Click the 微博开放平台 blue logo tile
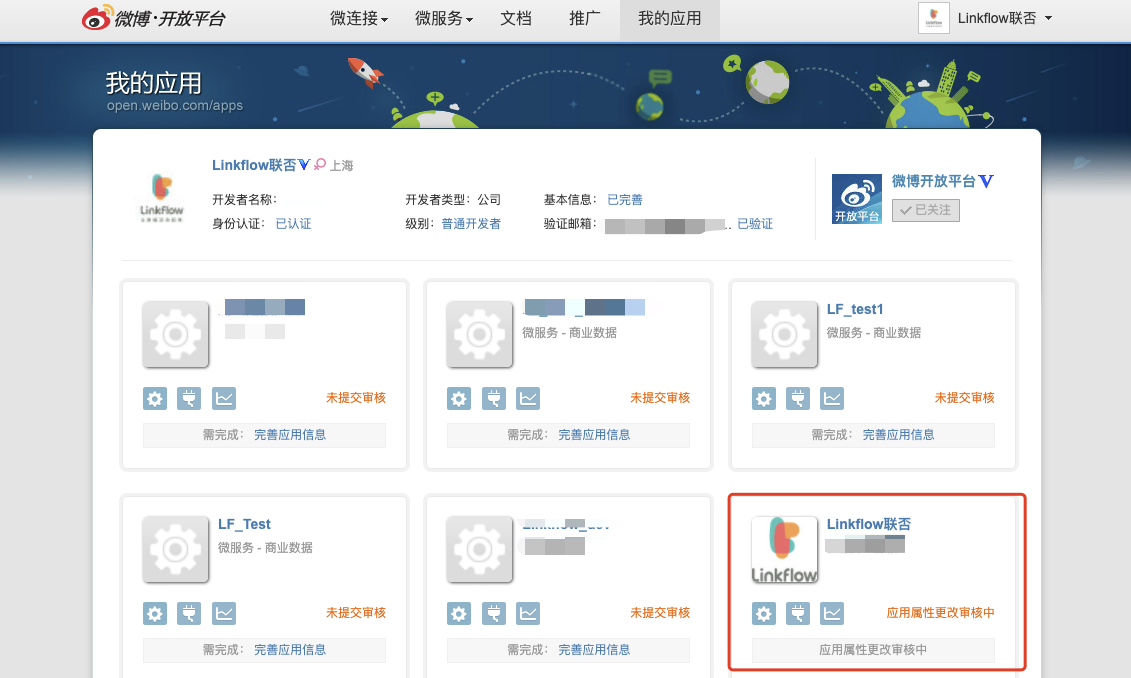The image size is (1131, 678). (856, 199)
